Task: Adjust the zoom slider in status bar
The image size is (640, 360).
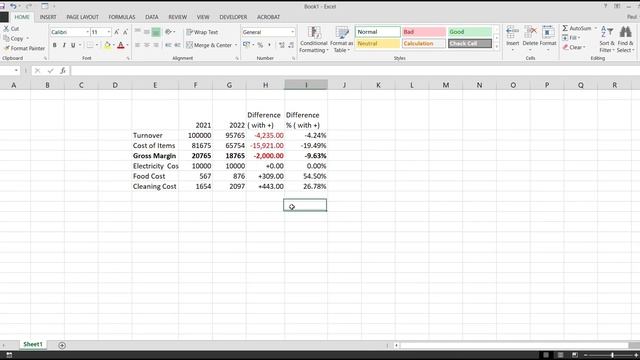Action: coord(612,355)
